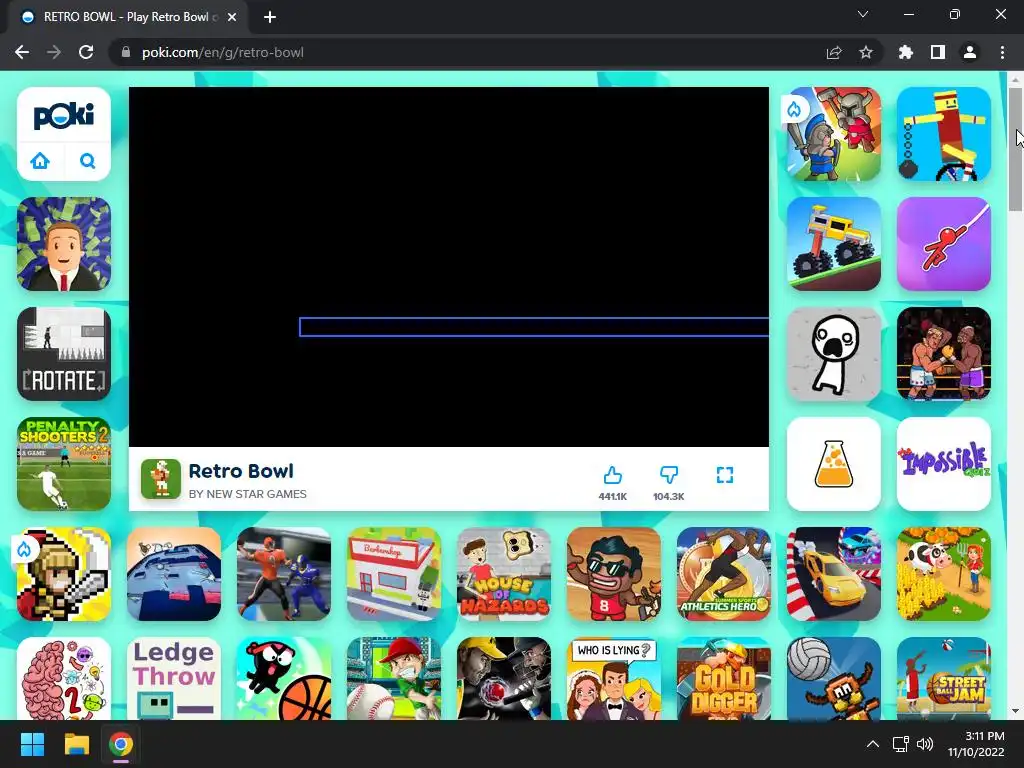Open the knights battle game thumbnail
1024x768 pixels.
(x=834, y=134)
